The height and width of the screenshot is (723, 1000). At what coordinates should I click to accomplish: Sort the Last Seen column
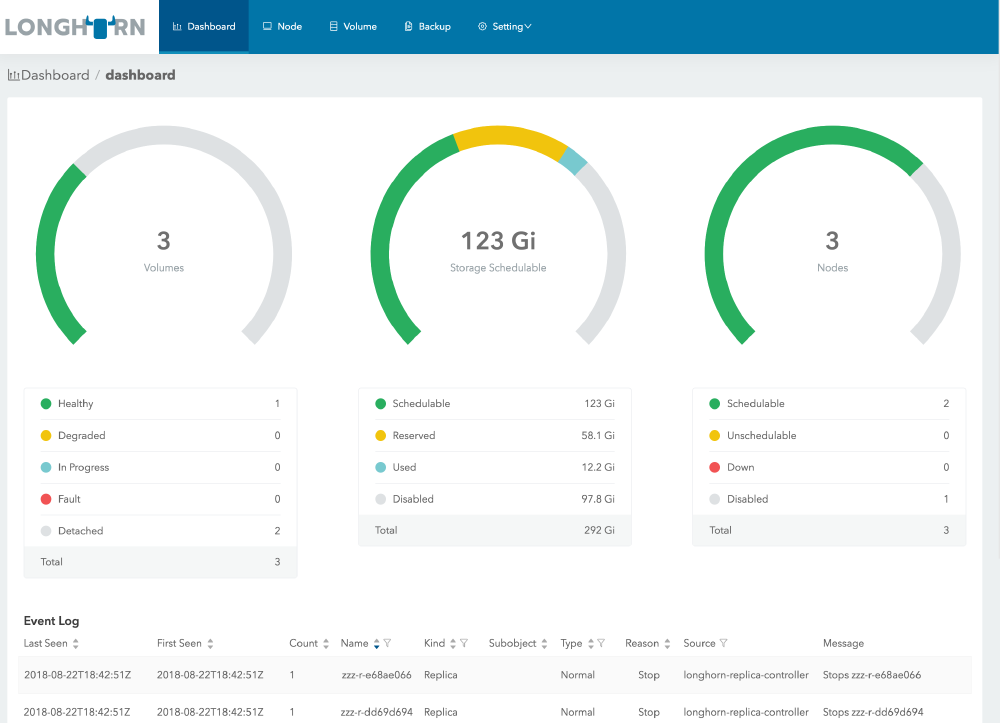[76, 644]
